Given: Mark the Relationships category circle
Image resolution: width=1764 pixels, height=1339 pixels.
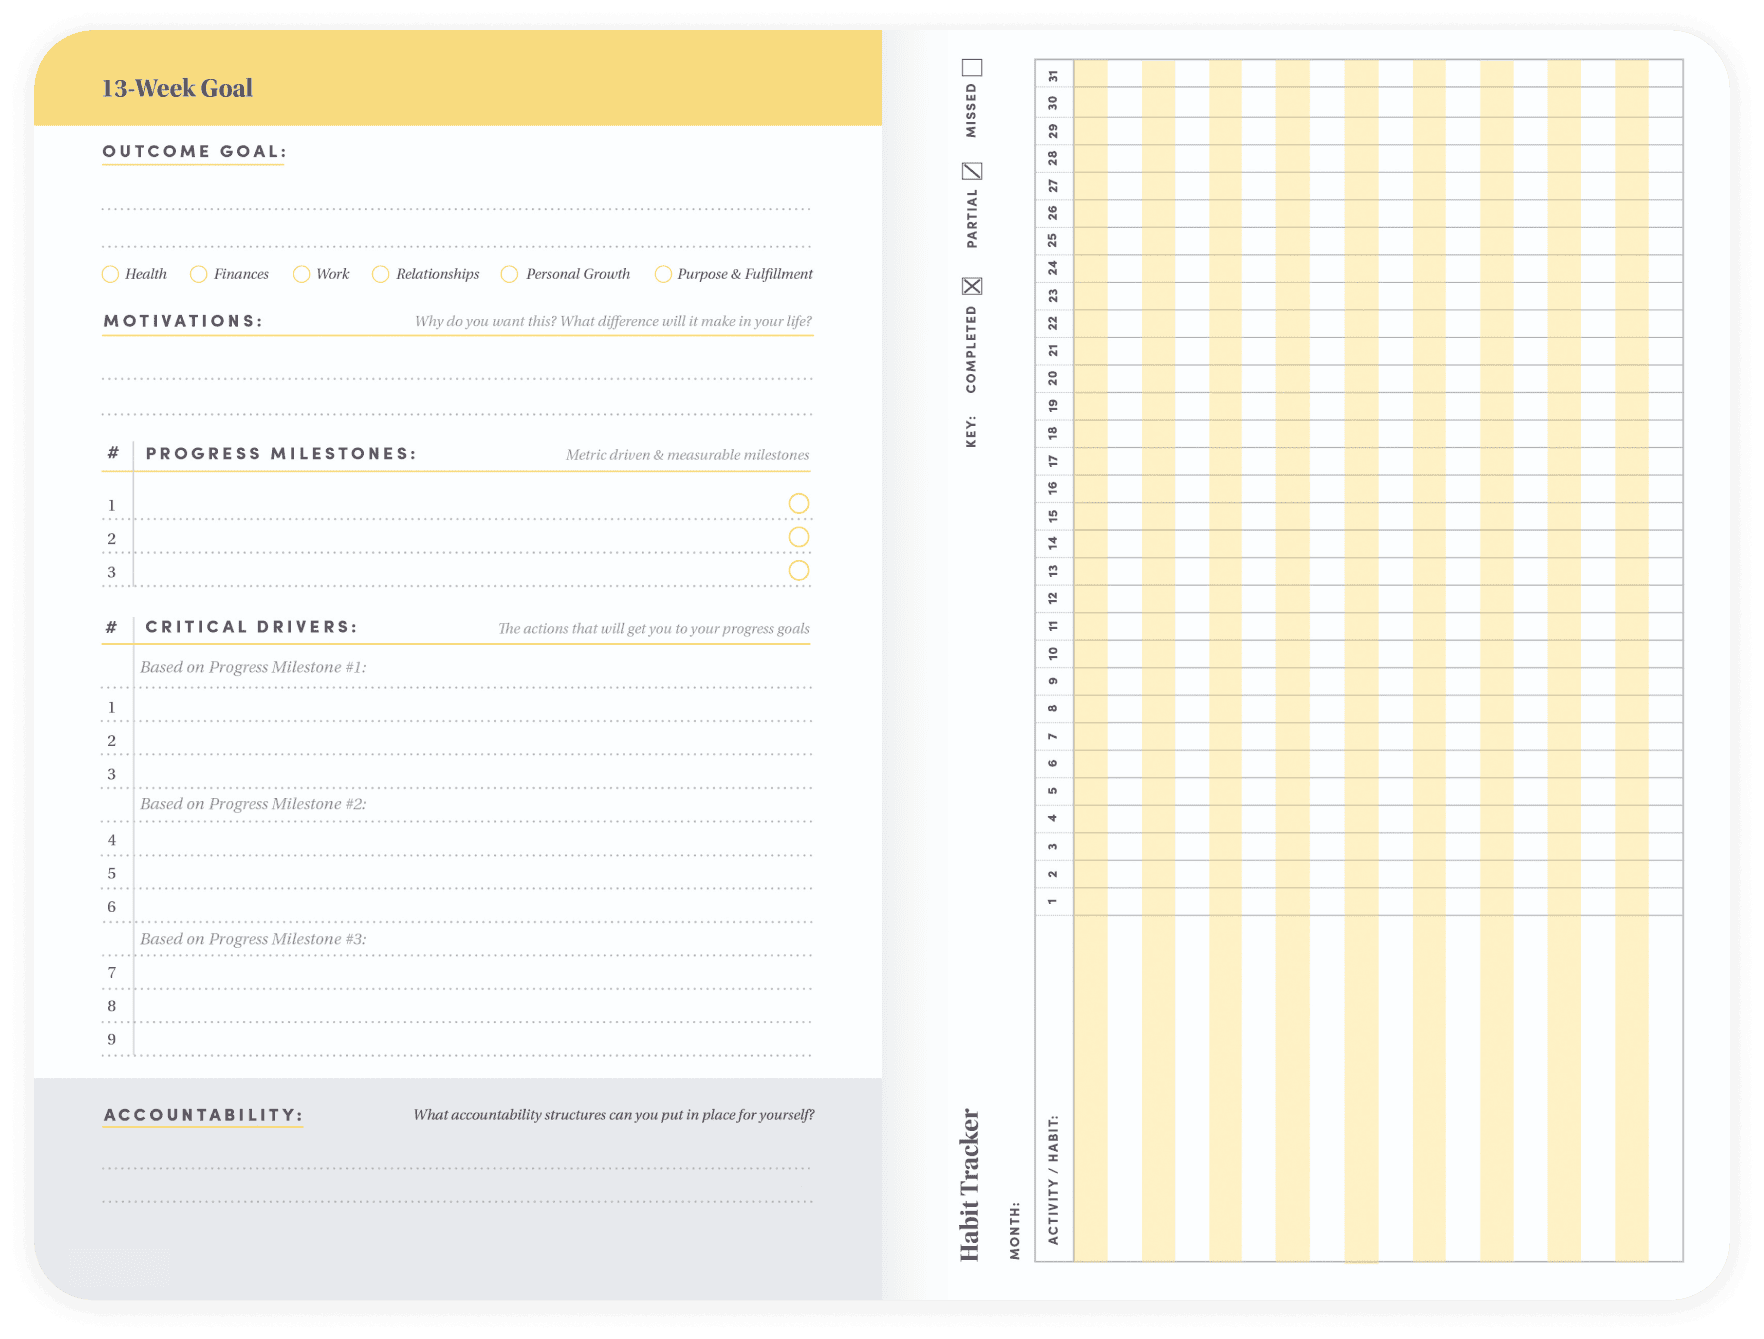Looking at the screenshot, I should pyautogui.click(x=380, y=274).
